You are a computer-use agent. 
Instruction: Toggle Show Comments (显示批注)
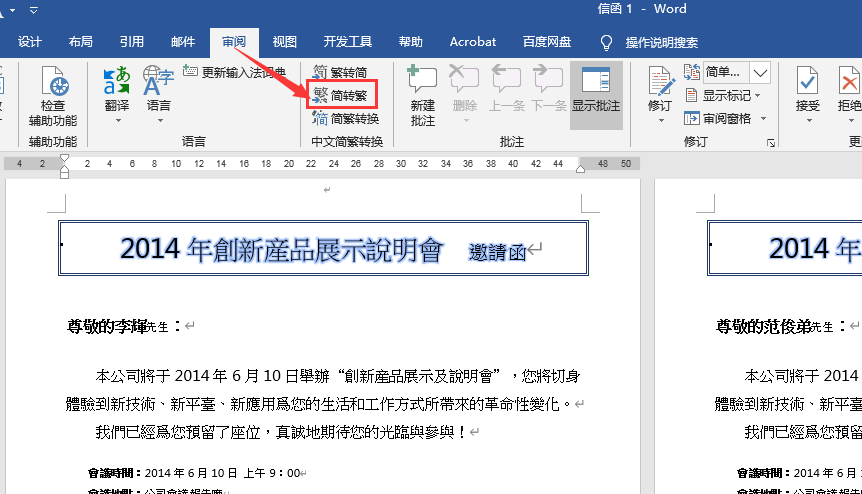pyautogui.click(x=596, y=96)
